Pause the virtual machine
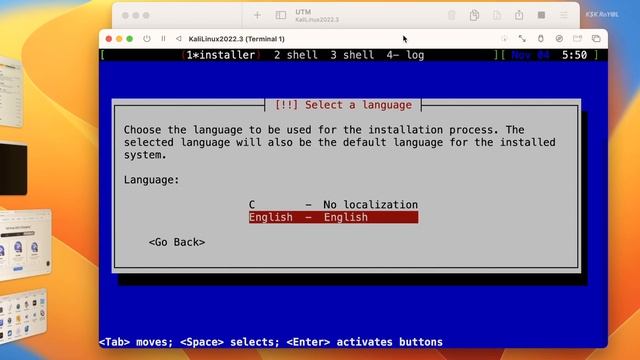The height and width of the screenshot is (360, 640). (163, 39)
